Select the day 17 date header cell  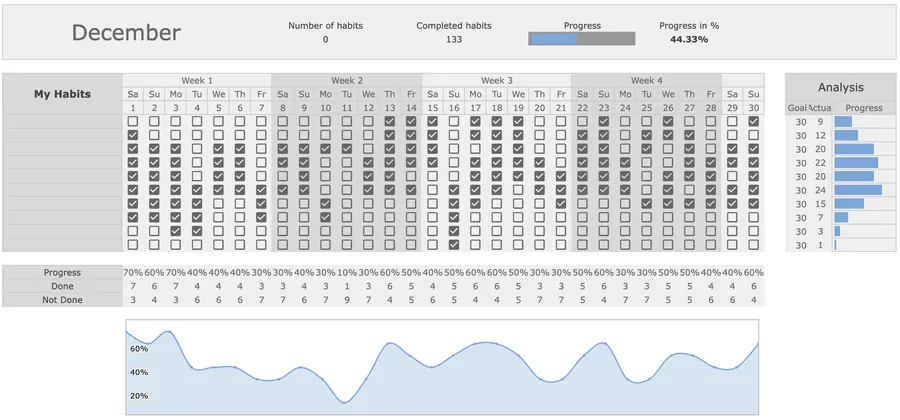click(x=475, y=108)
